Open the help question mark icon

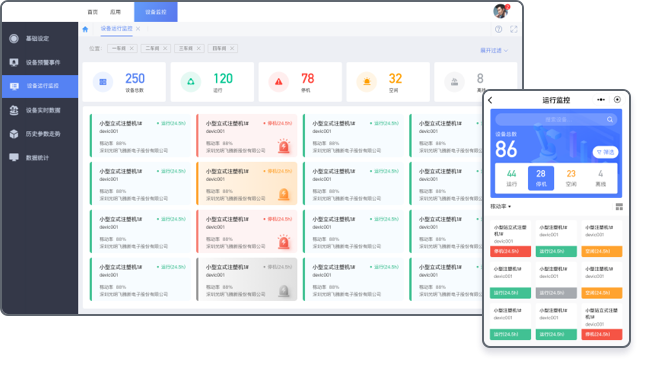(498, 29)
